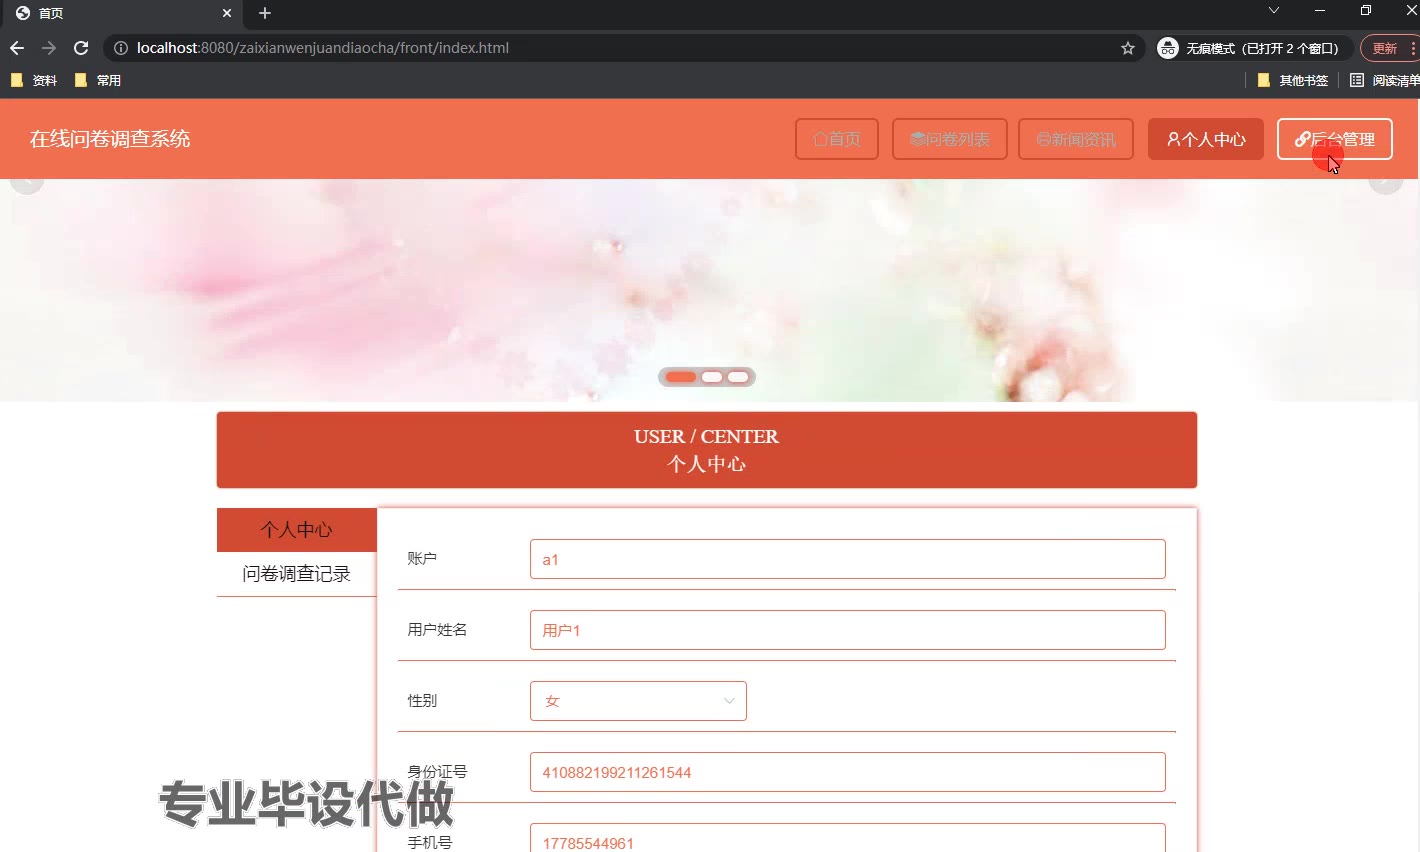The width and height of the screenshot is (1420, 852).
Task: Open 后台管理 in the site menu
Action: (1335, 139)
